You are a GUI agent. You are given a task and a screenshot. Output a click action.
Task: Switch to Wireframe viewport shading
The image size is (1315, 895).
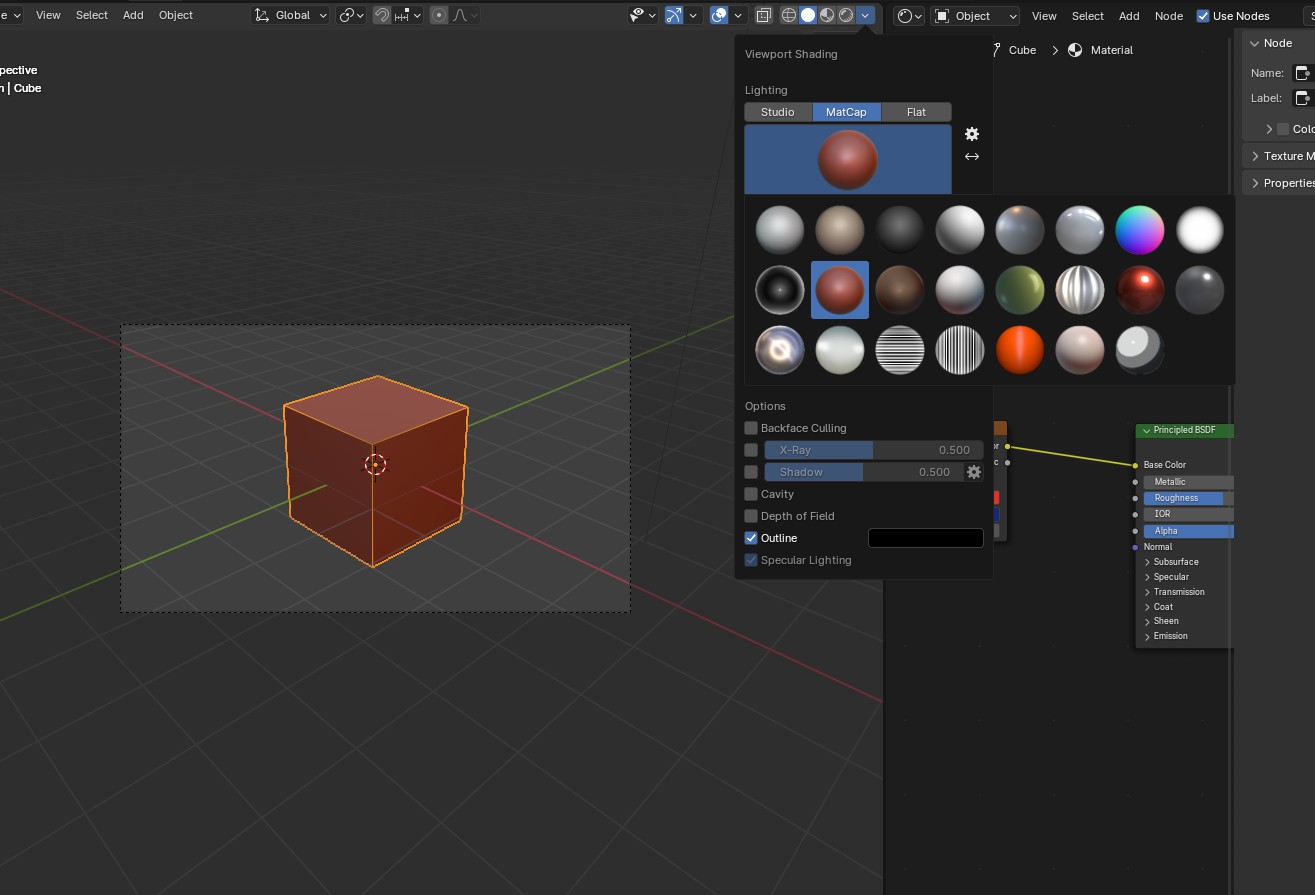788,16
